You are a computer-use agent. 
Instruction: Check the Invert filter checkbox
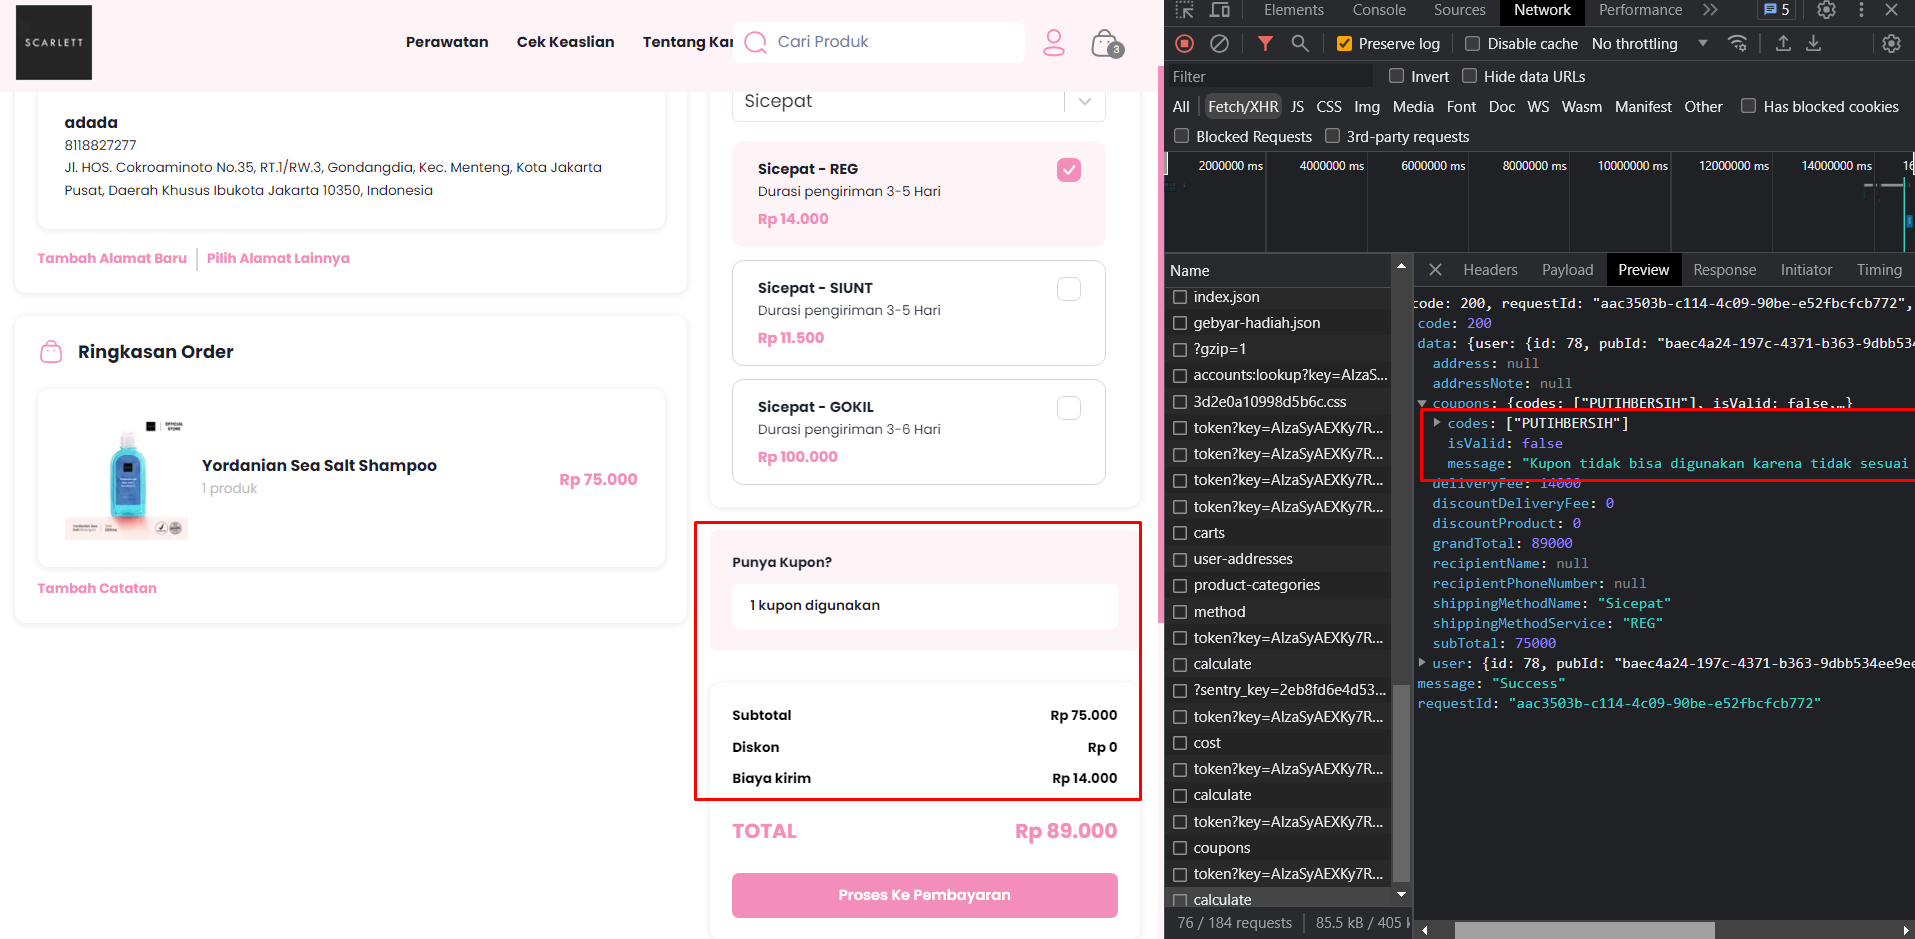[1396, 76]
